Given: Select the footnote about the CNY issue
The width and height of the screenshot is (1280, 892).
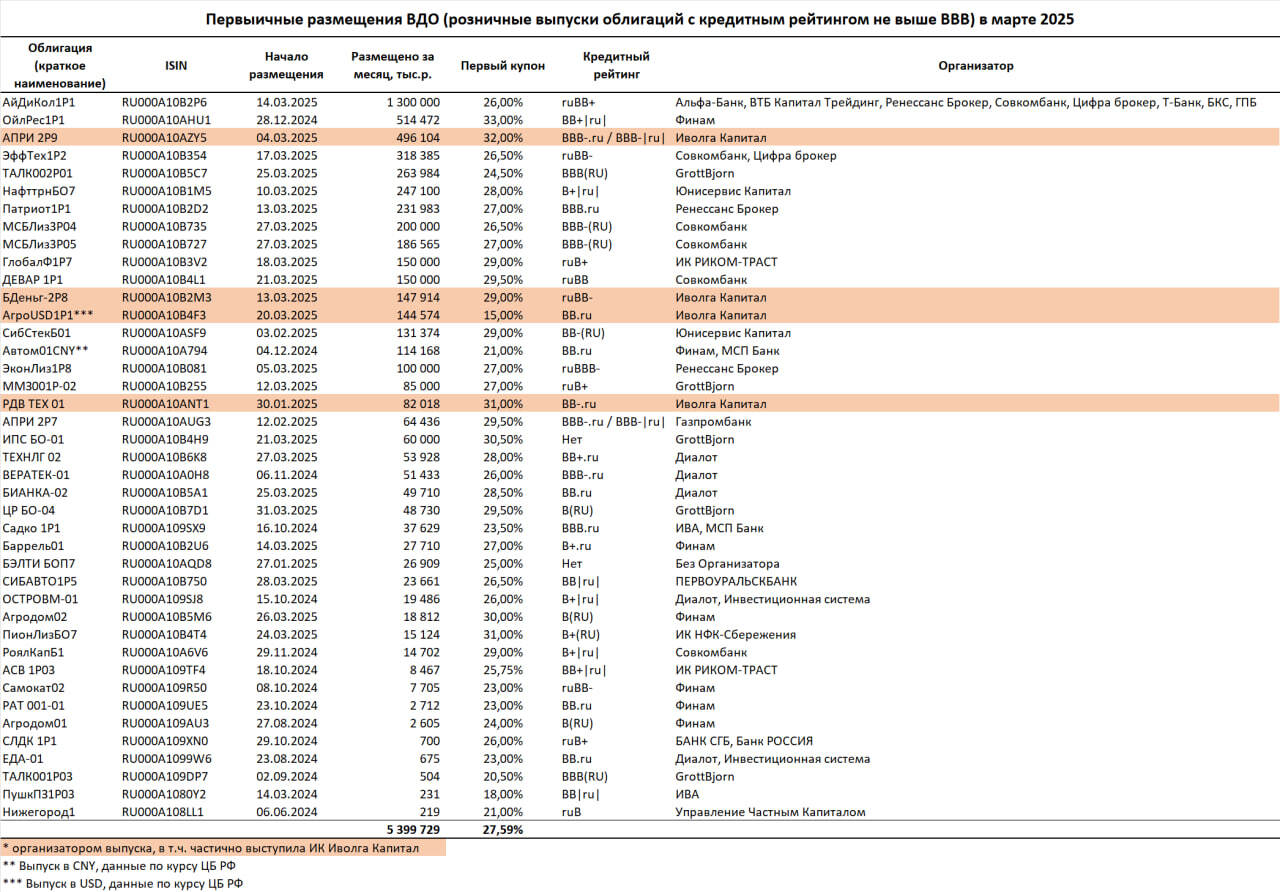Looking at the screenshot, I should [x=118, y=866].
